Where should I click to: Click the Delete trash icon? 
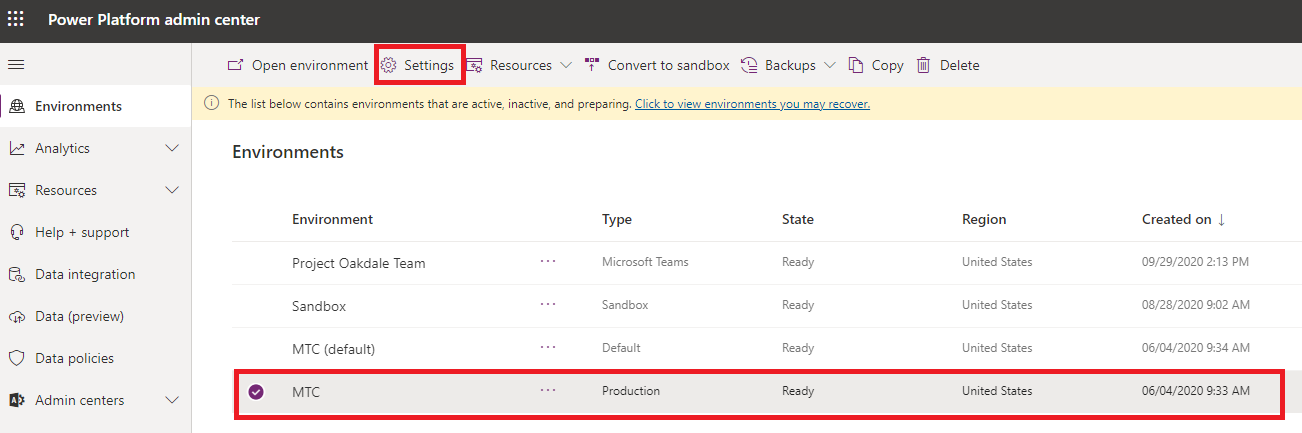(x=924, y=65)
